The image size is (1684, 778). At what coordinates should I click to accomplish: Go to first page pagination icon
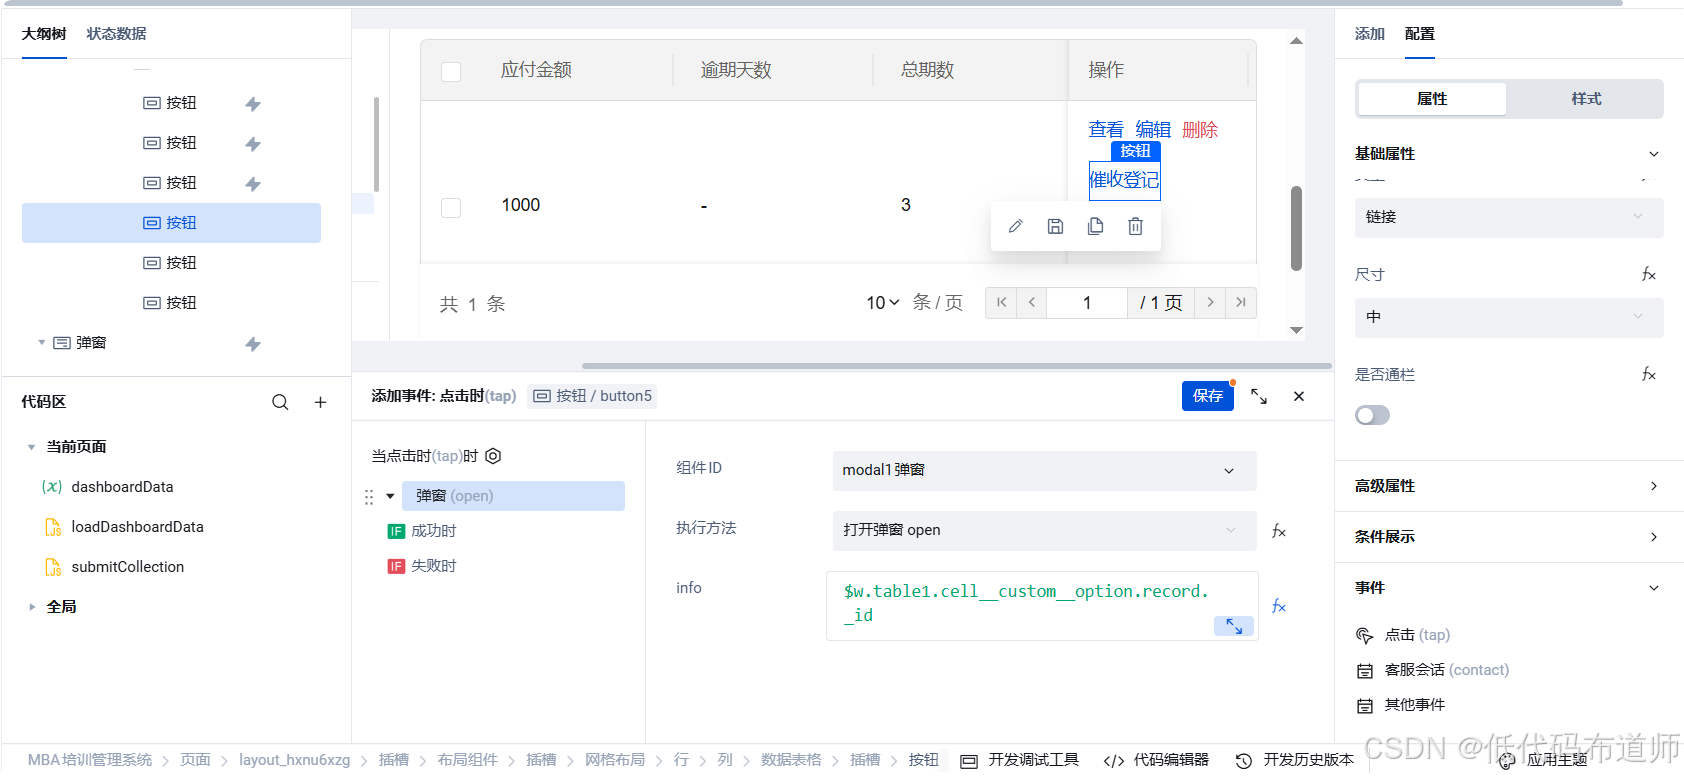click(x=1001, y=302)
